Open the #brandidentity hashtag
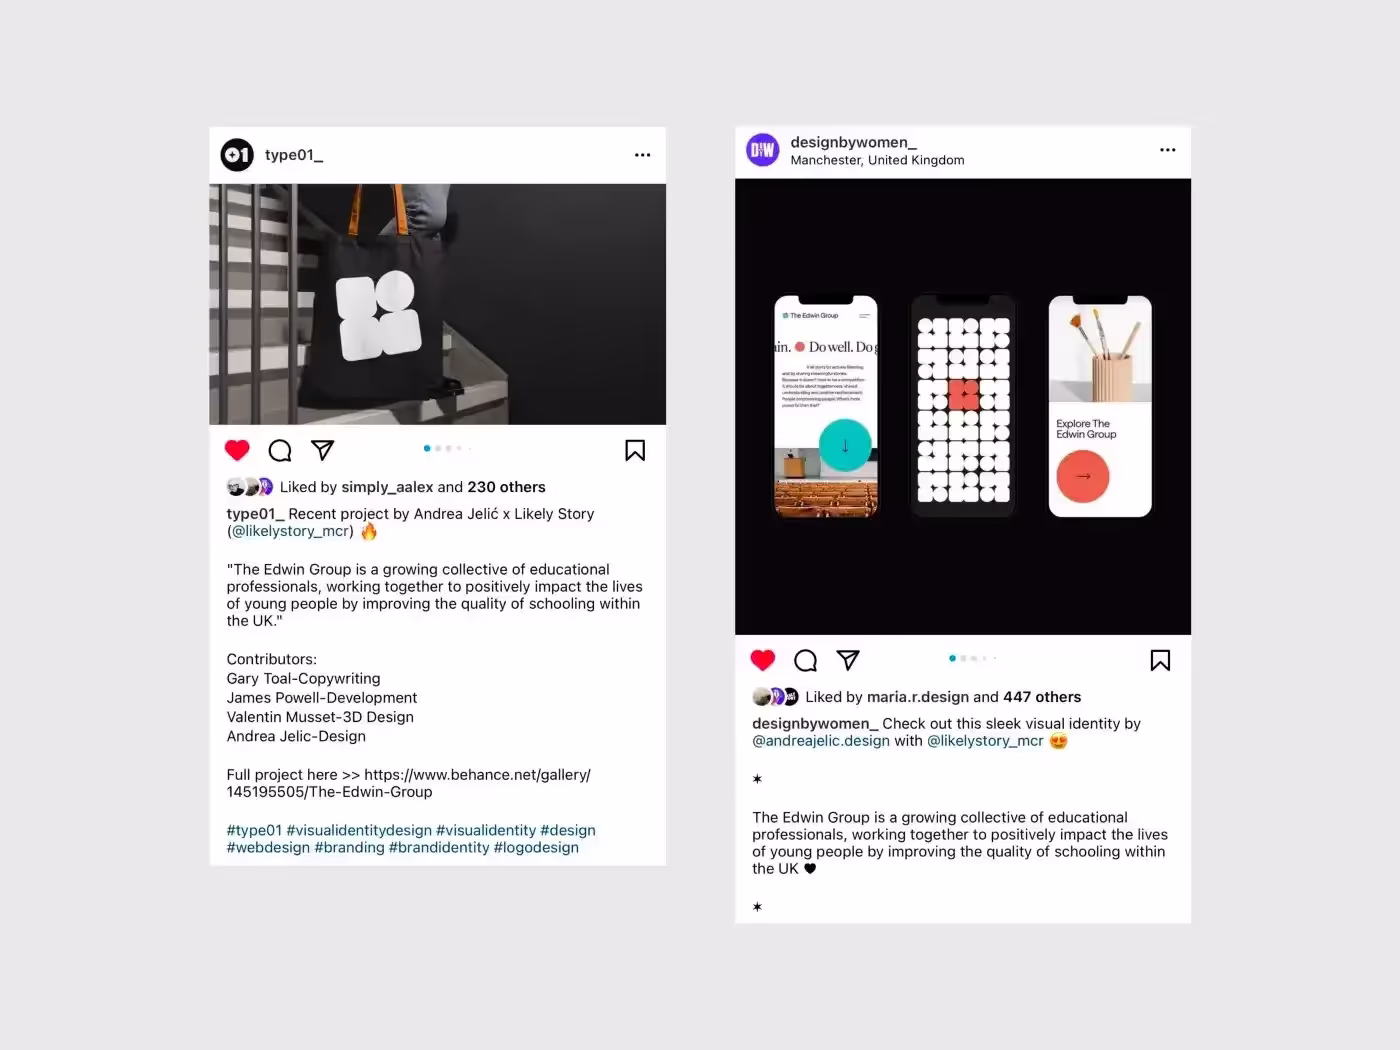Screen dimensions: 1400x1050 pyautogui.click(x=439, y=847)
